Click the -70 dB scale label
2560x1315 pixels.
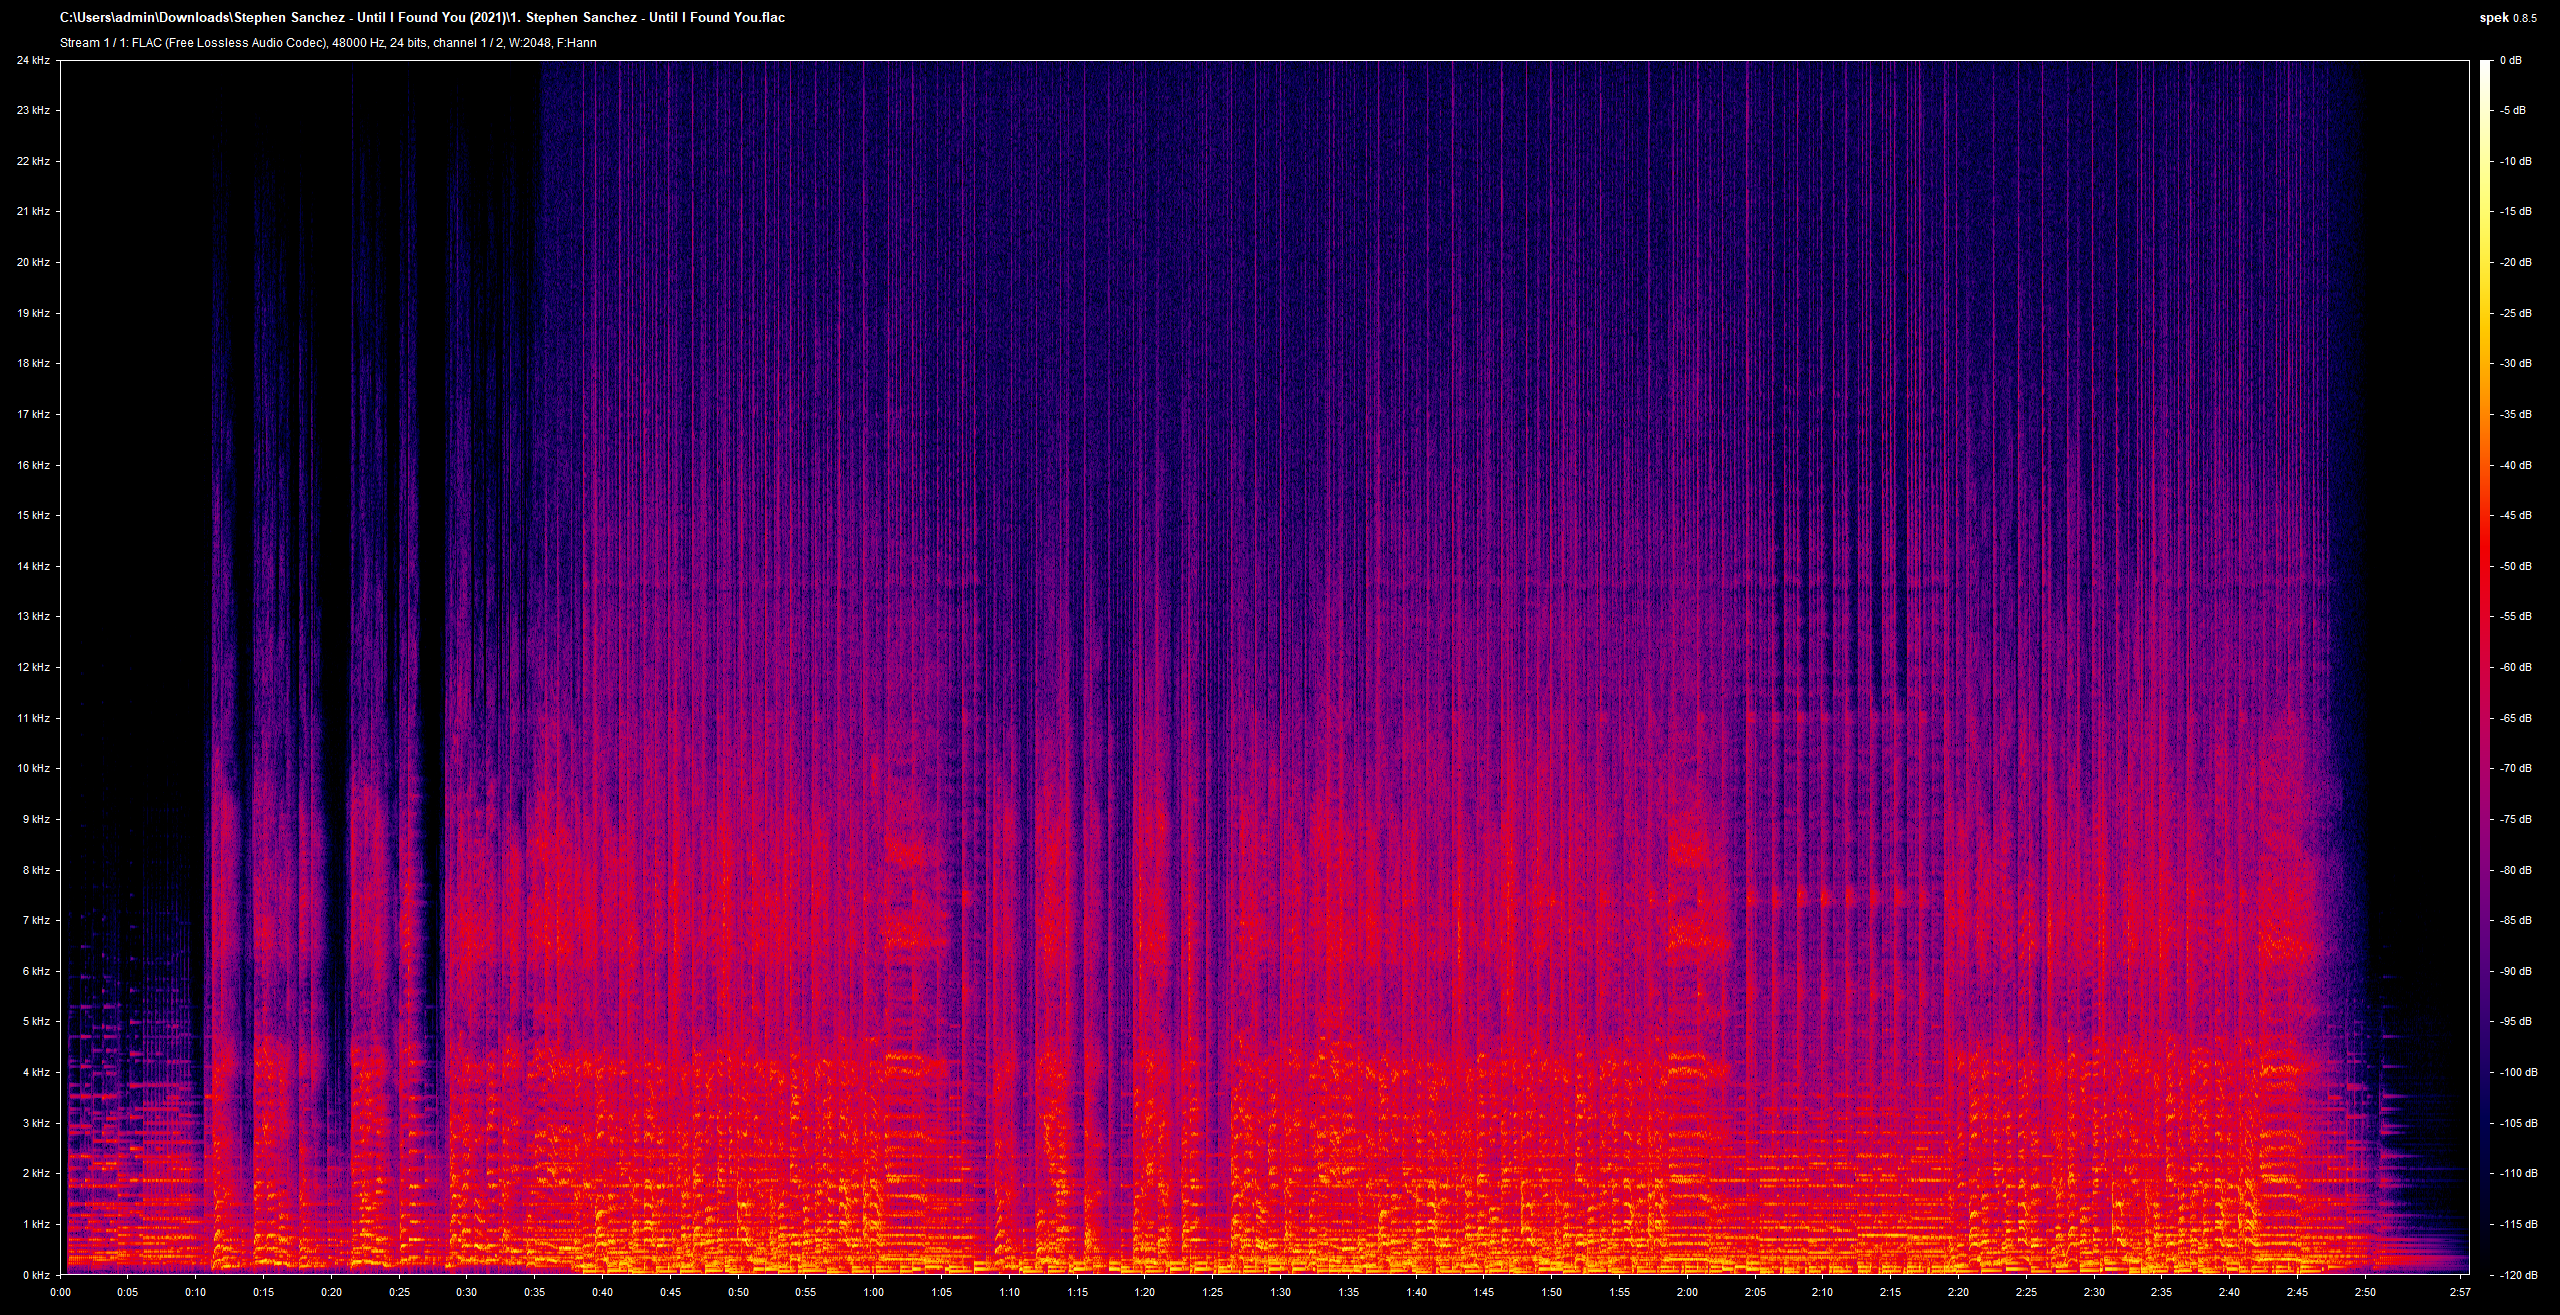pos(2516,769)
